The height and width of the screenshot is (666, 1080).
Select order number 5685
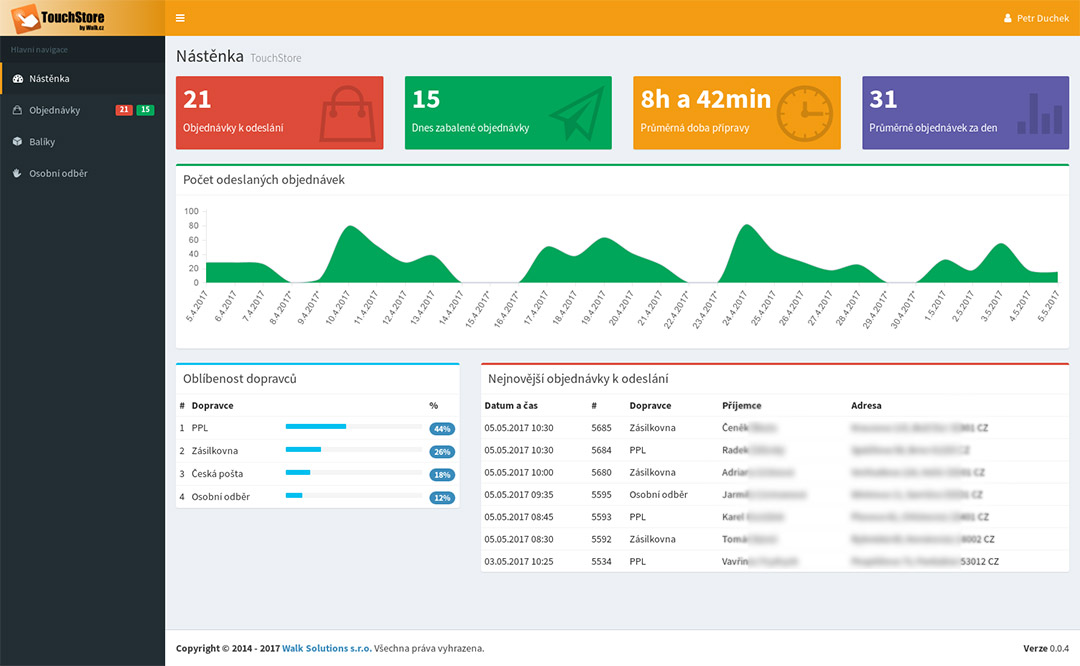pyautogui.click(x=601, y=428)
